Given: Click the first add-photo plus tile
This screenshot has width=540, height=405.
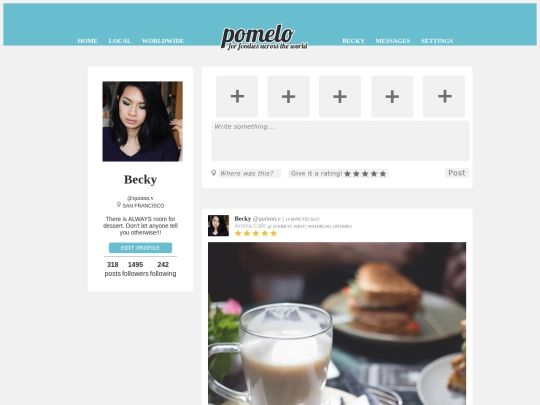Looking at the screenshot, I should [237, 96].
